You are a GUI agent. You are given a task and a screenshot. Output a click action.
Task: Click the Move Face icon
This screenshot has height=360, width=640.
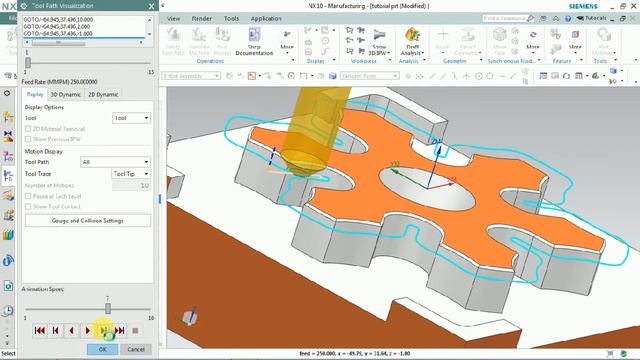click(500, 35)
